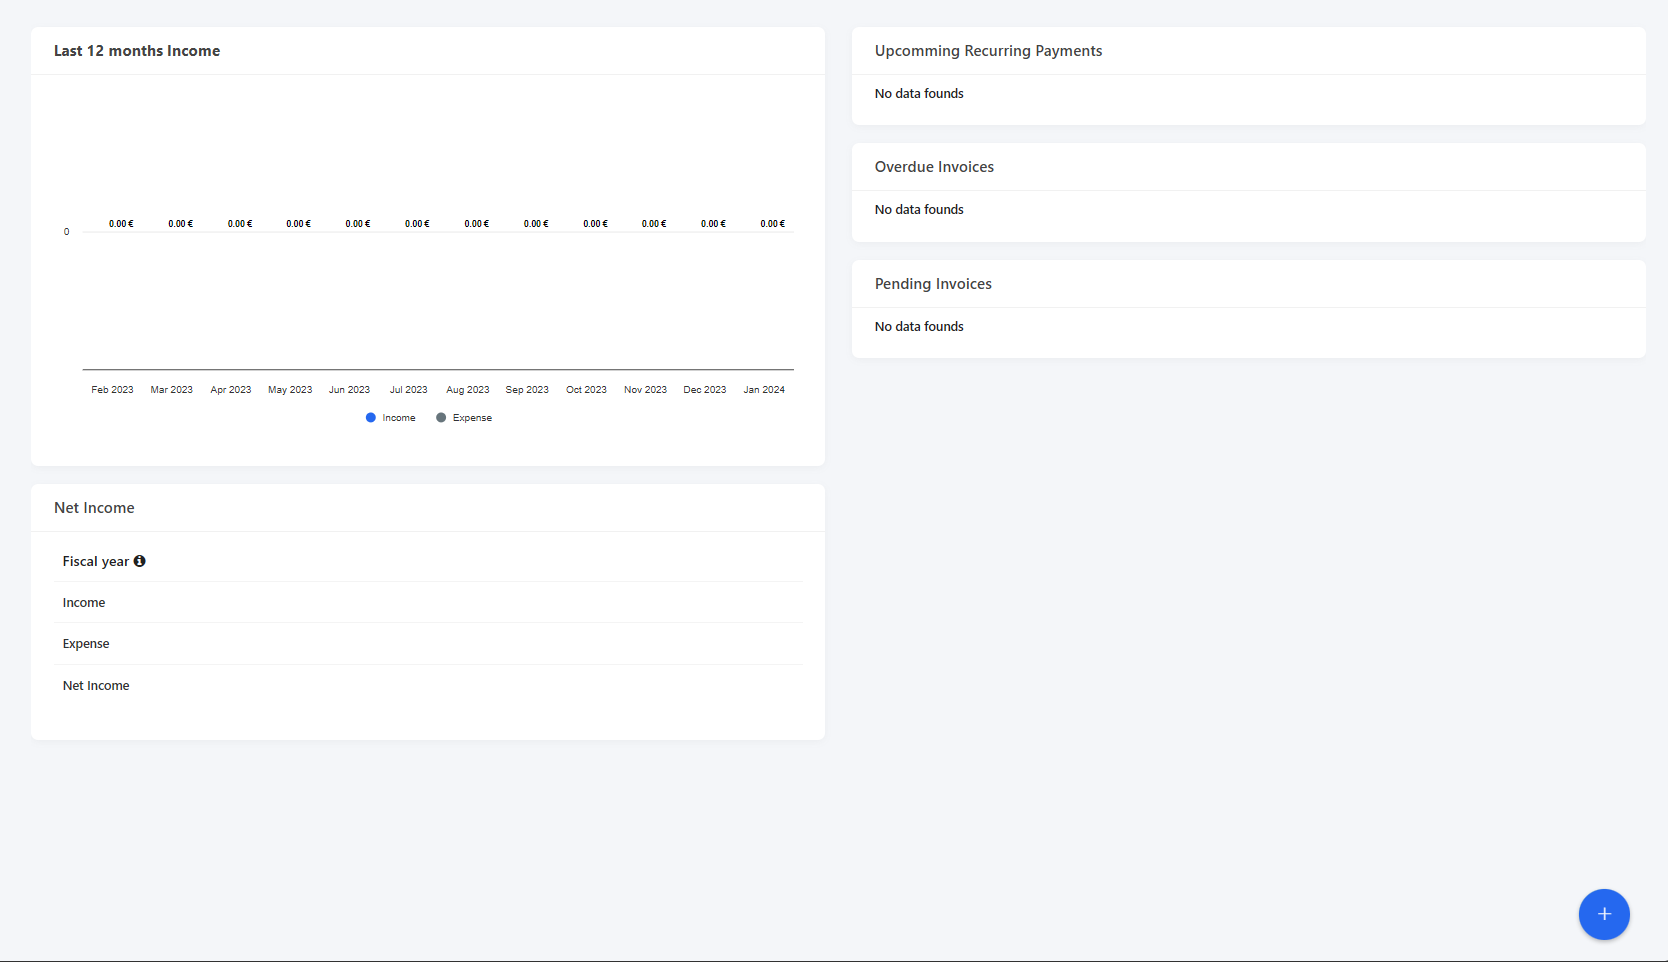Click the Last 12 months Income heading
The image size is (1668, 962).
tap(137, 51)
